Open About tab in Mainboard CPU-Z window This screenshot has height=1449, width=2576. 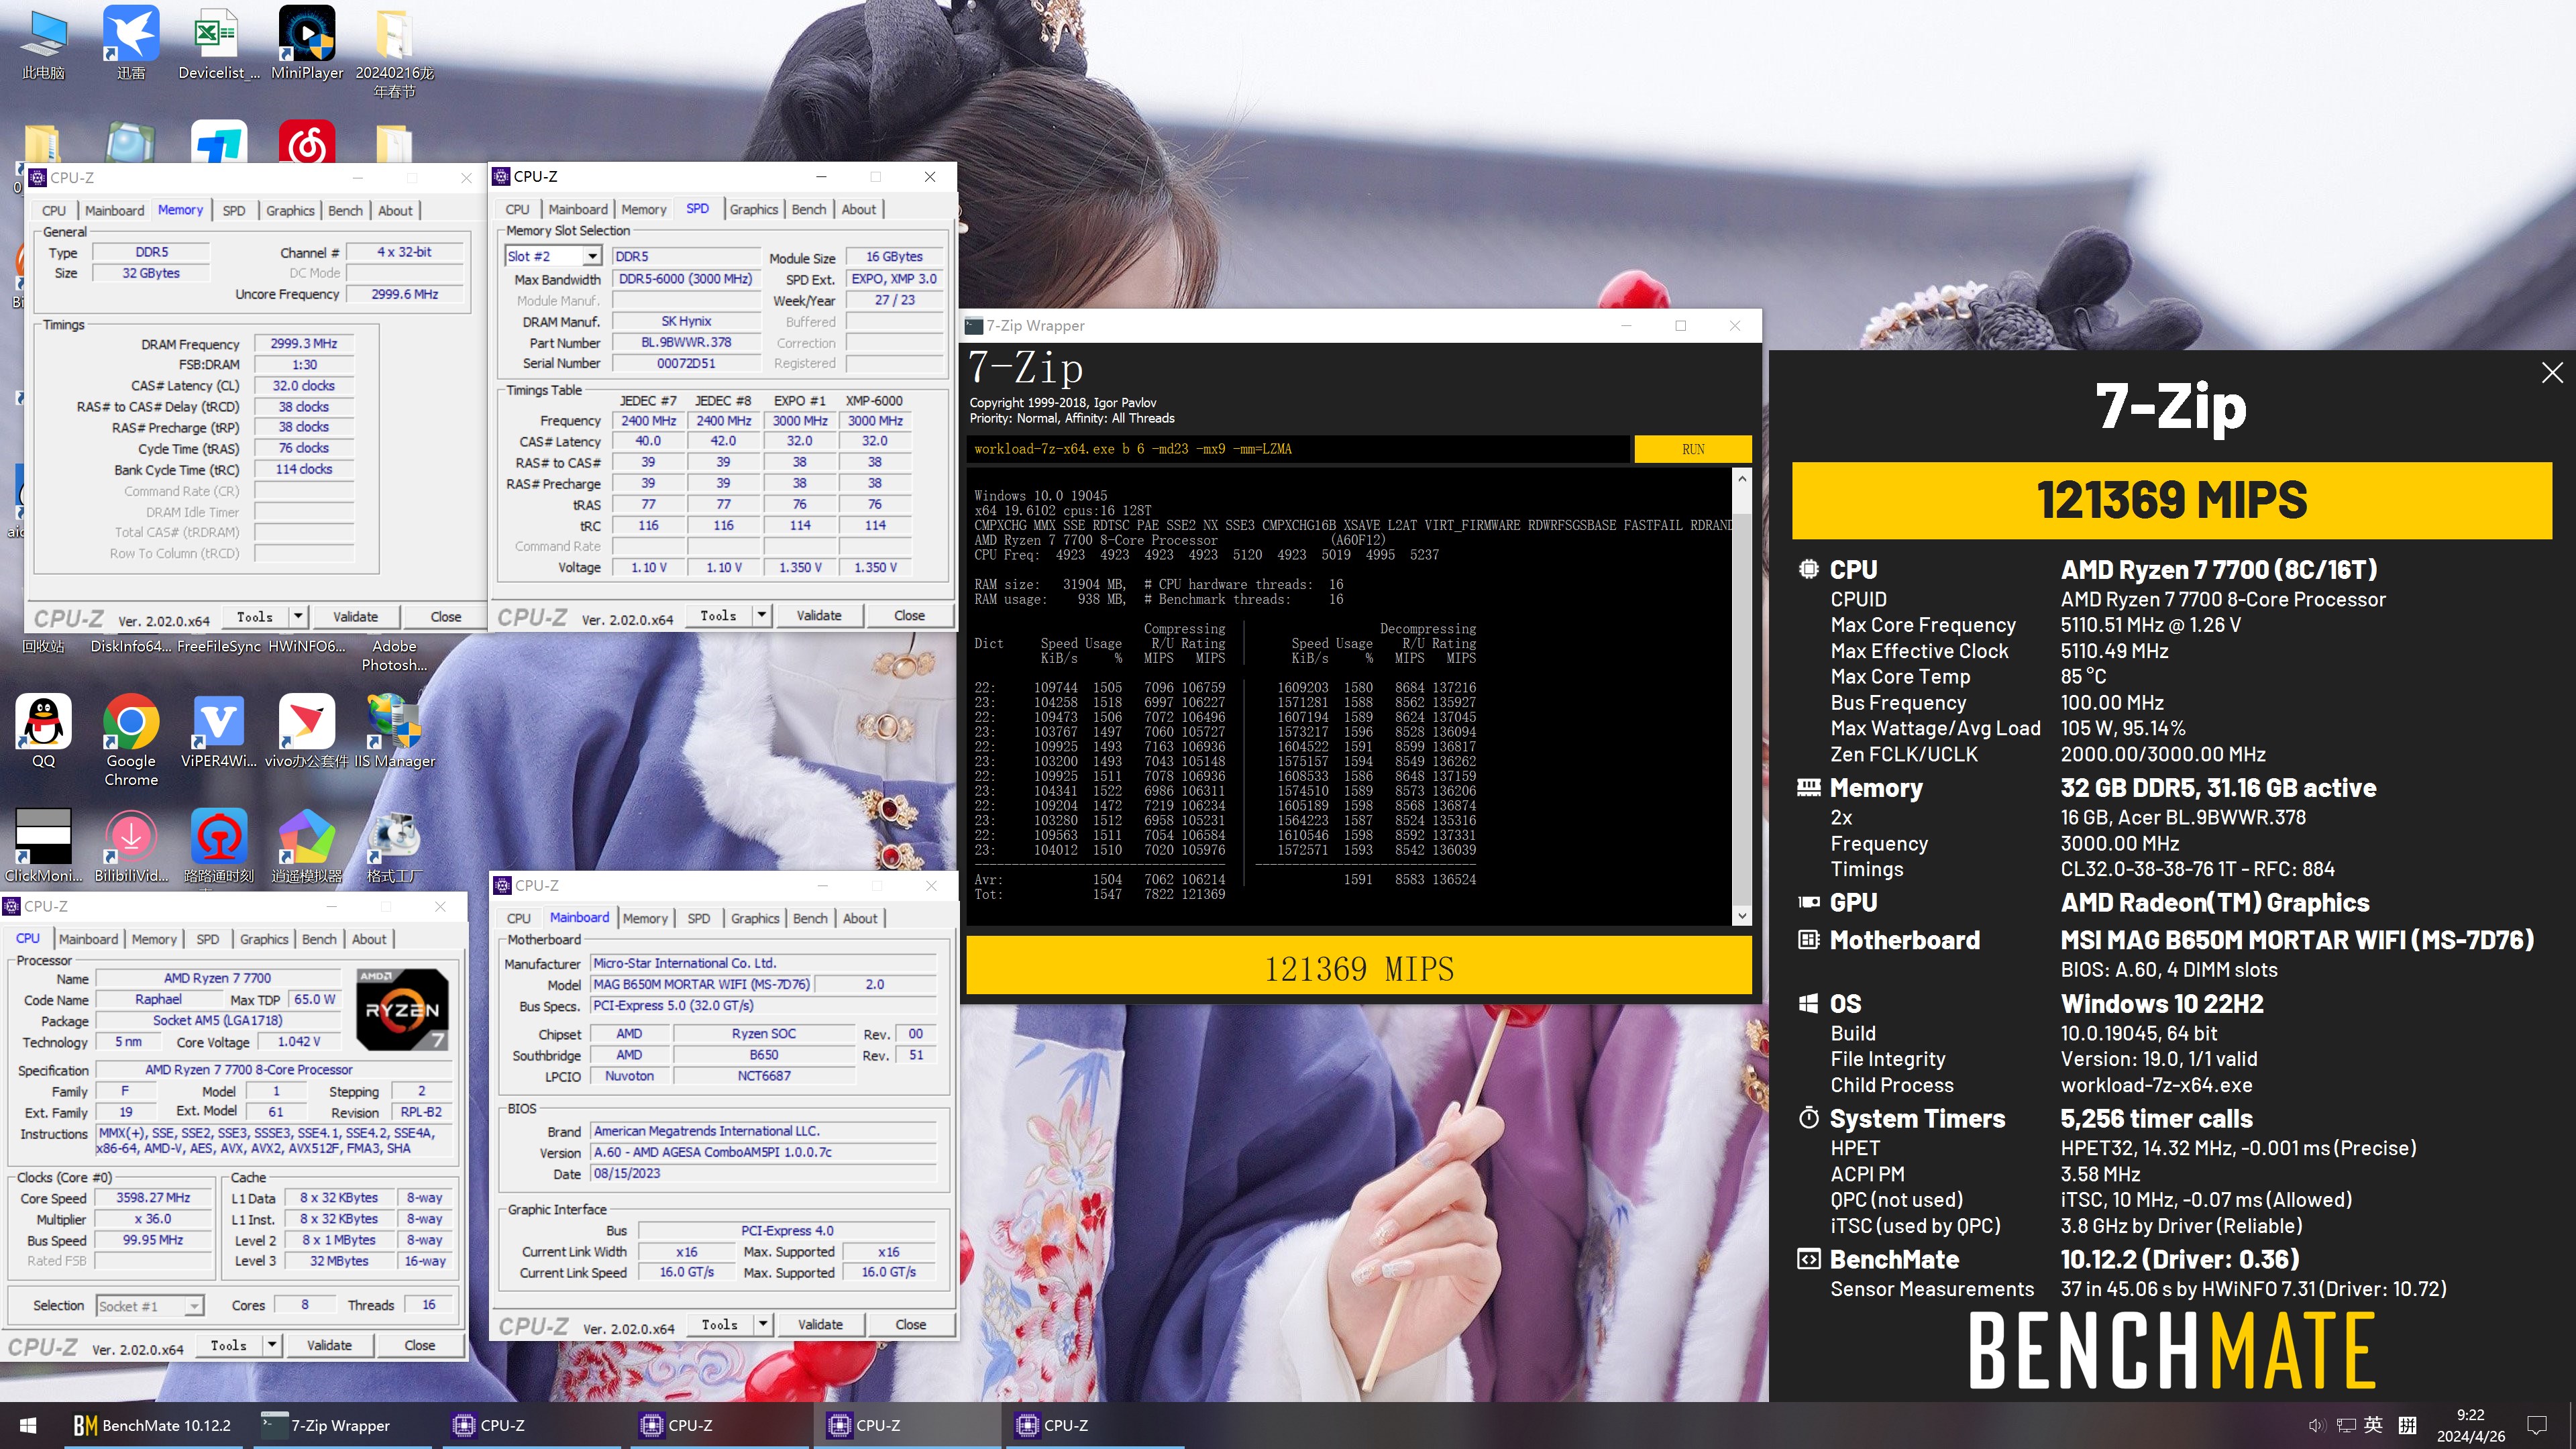coord(860,918)
